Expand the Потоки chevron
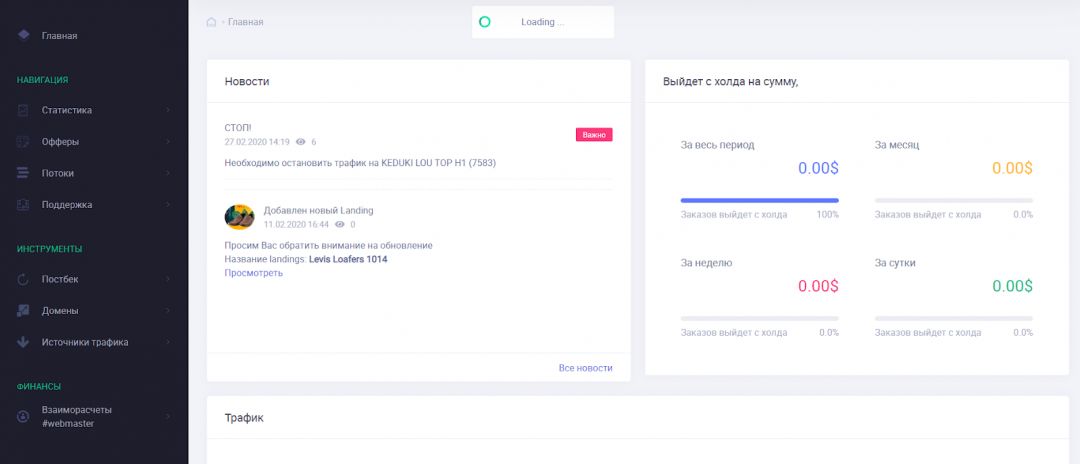1080x464 pixels. 168,173
